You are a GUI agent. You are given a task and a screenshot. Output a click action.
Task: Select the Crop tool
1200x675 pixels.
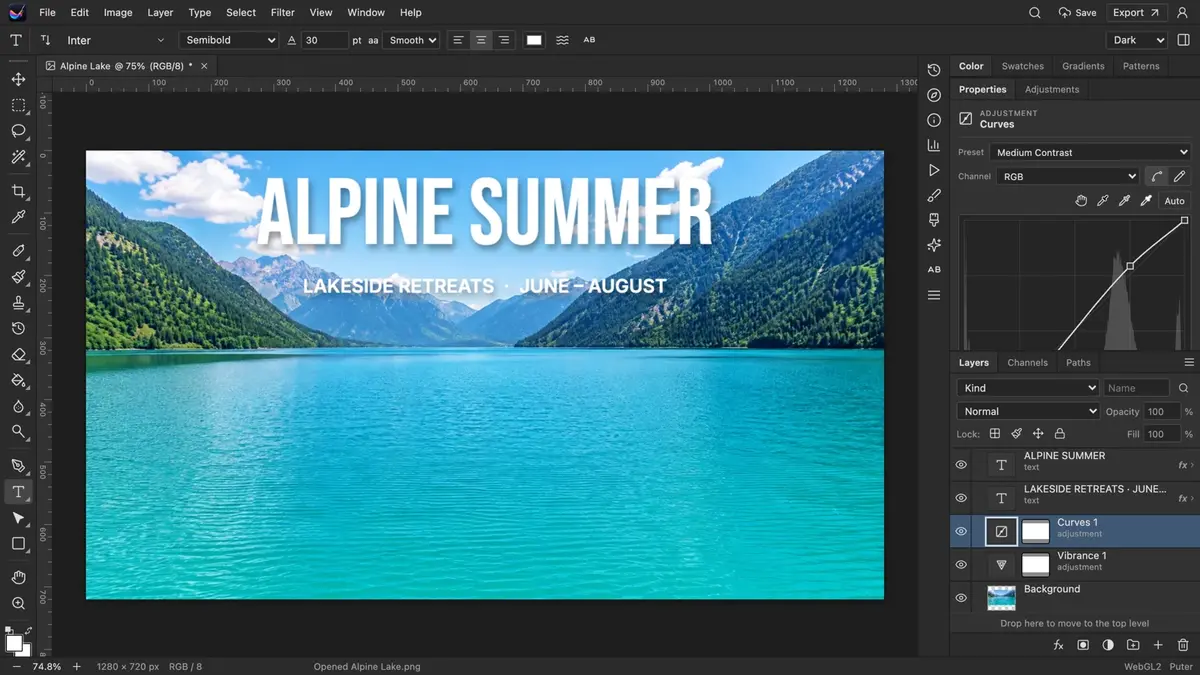[x=18, y=191]
